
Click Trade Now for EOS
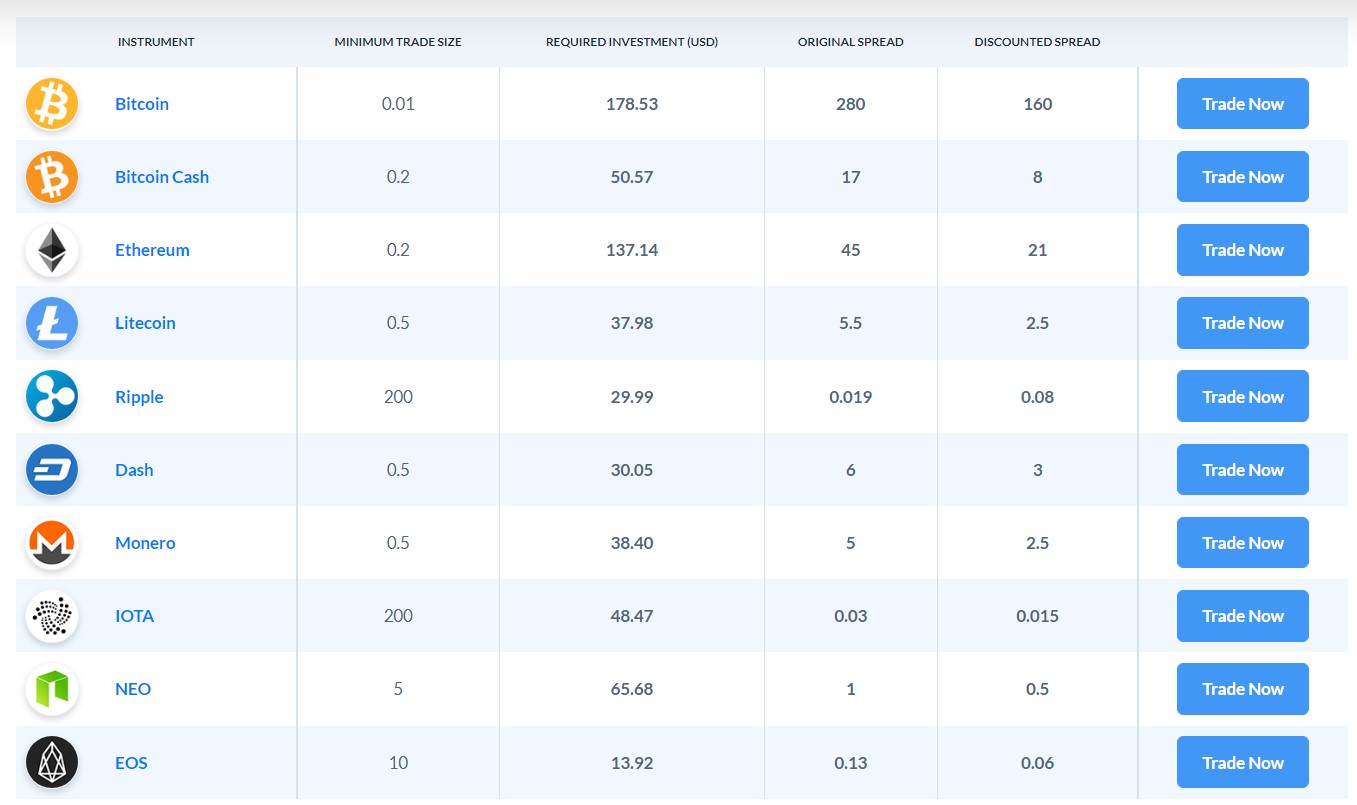[1243, 763]
